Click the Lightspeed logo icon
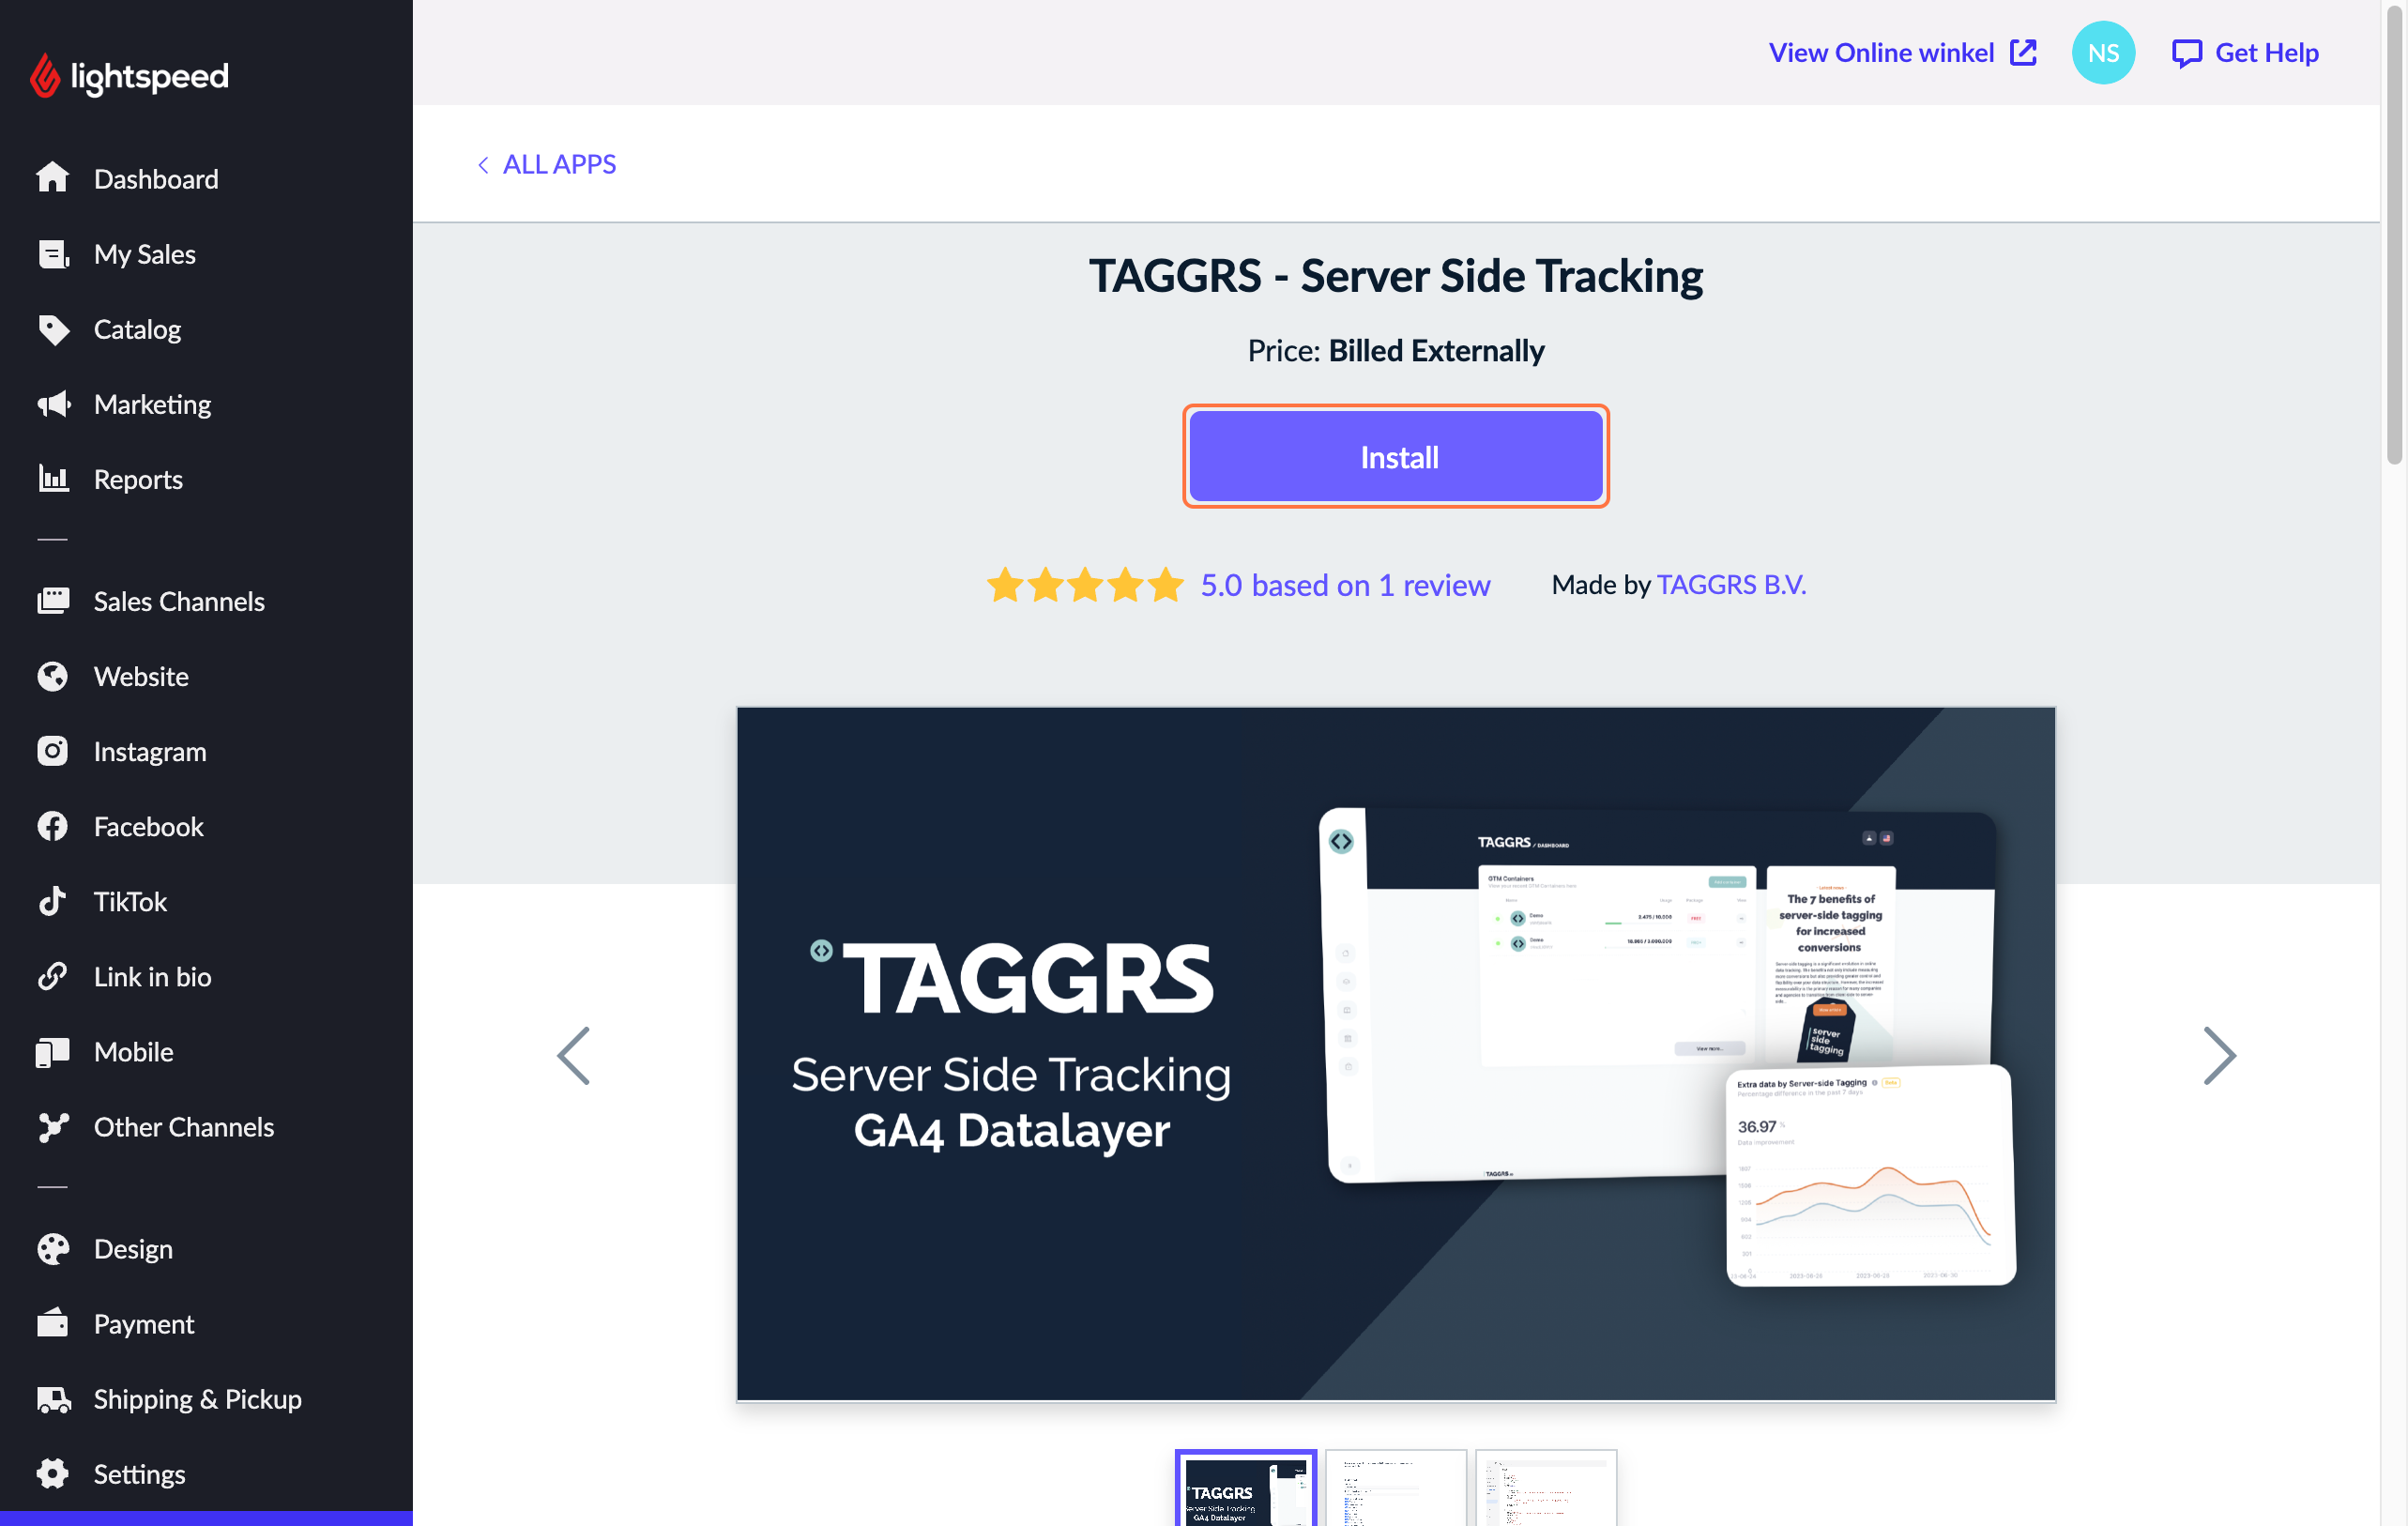 point(46,75)
